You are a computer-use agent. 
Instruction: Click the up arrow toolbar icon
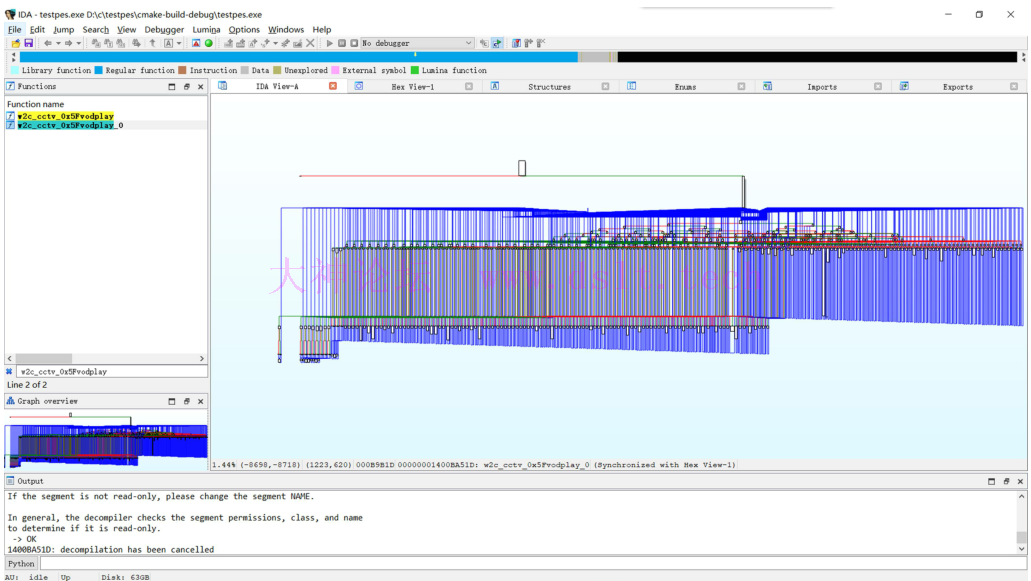click(x=153, y=43)
